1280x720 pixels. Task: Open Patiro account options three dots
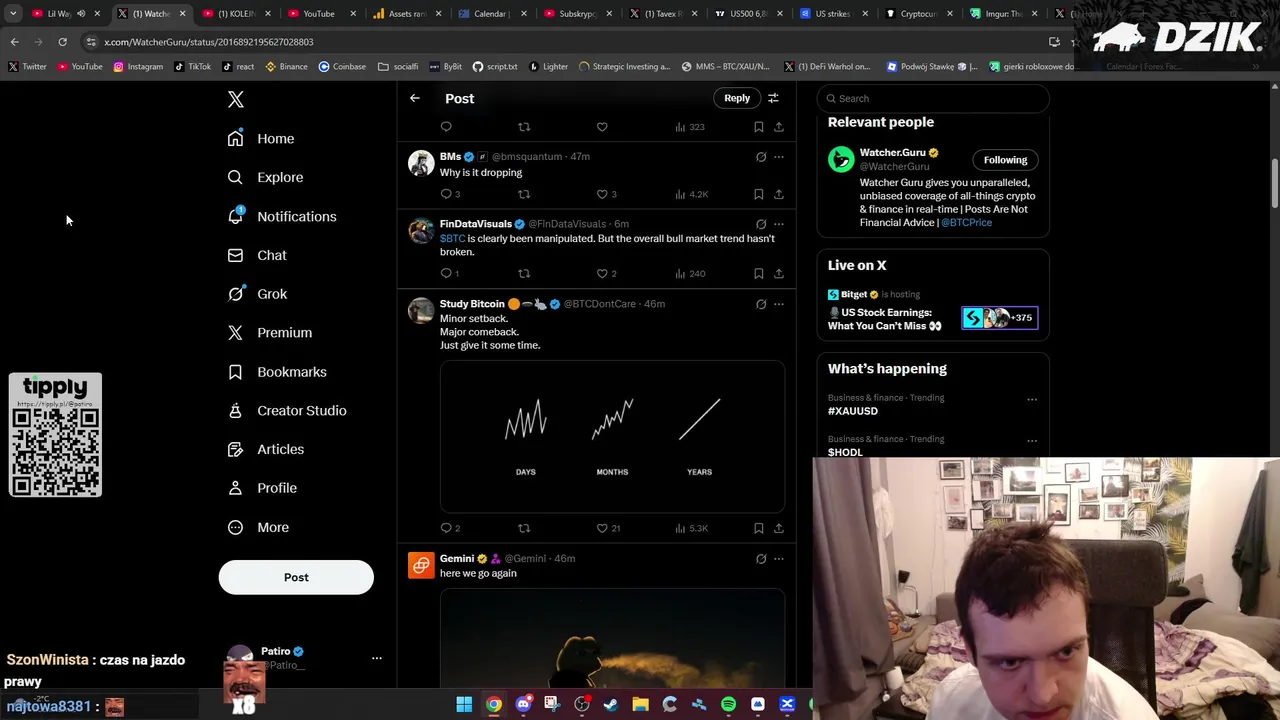pos(377,658)
